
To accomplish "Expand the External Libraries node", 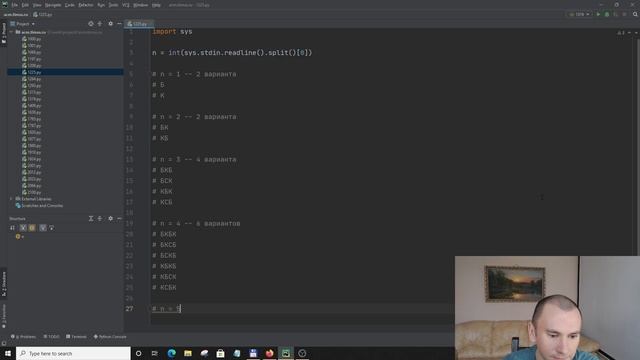I will (x=11, y=199).
